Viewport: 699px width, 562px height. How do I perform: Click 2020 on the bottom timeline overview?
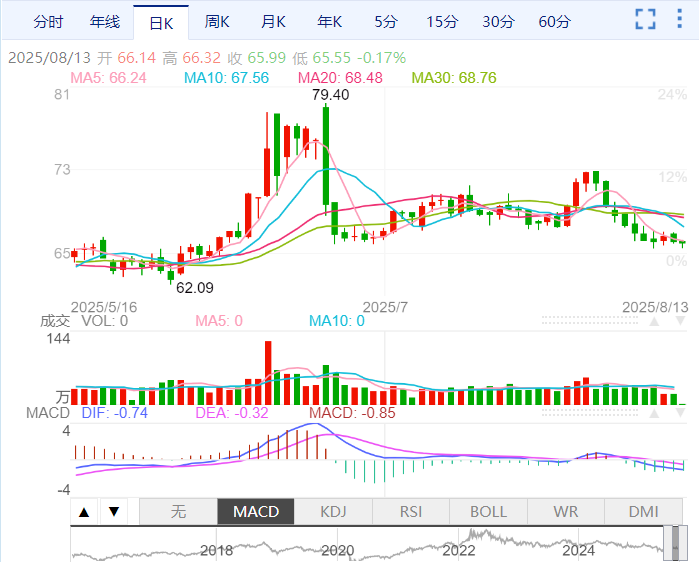pos(338,549)
